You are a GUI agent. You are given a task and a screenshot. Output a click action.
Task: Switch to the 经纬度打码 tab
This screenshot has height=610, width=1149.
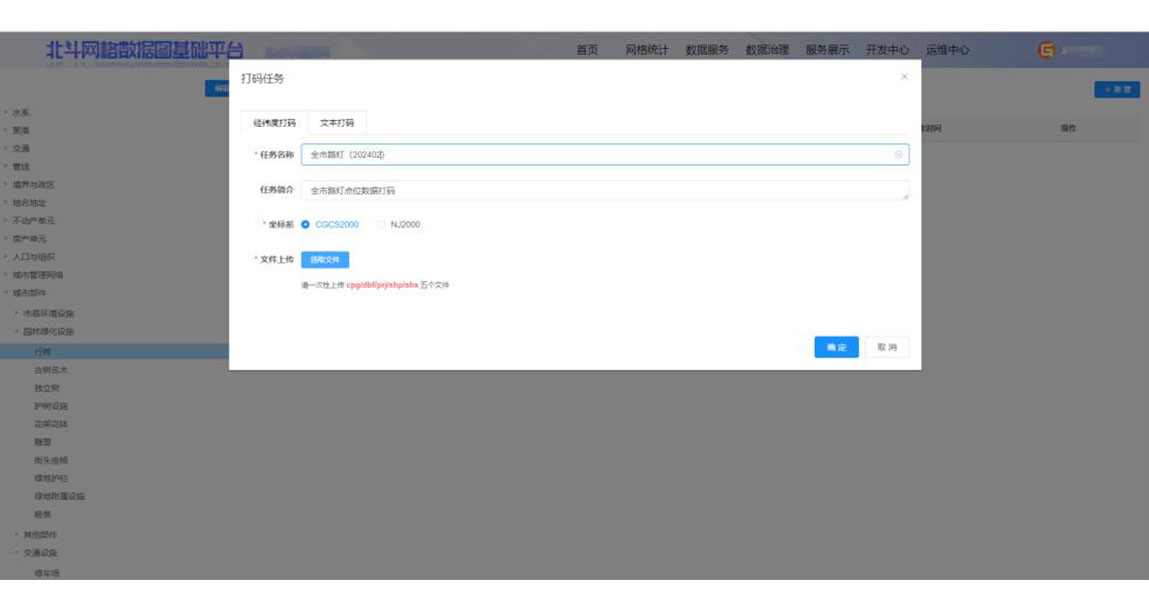coord(274,123)
